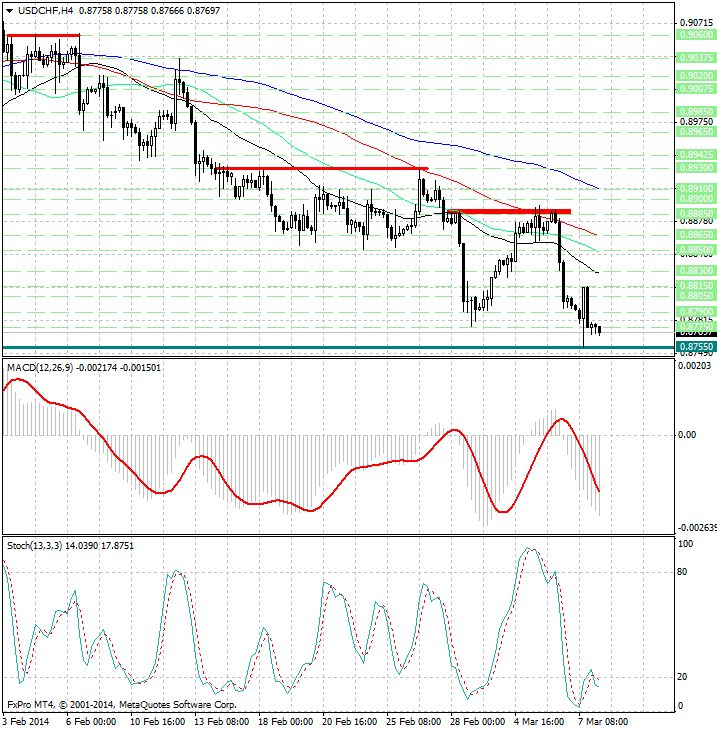This screenshot has width=717, height=730.
Task: Click the 0.89850 price level label
Action: point(696,112)
